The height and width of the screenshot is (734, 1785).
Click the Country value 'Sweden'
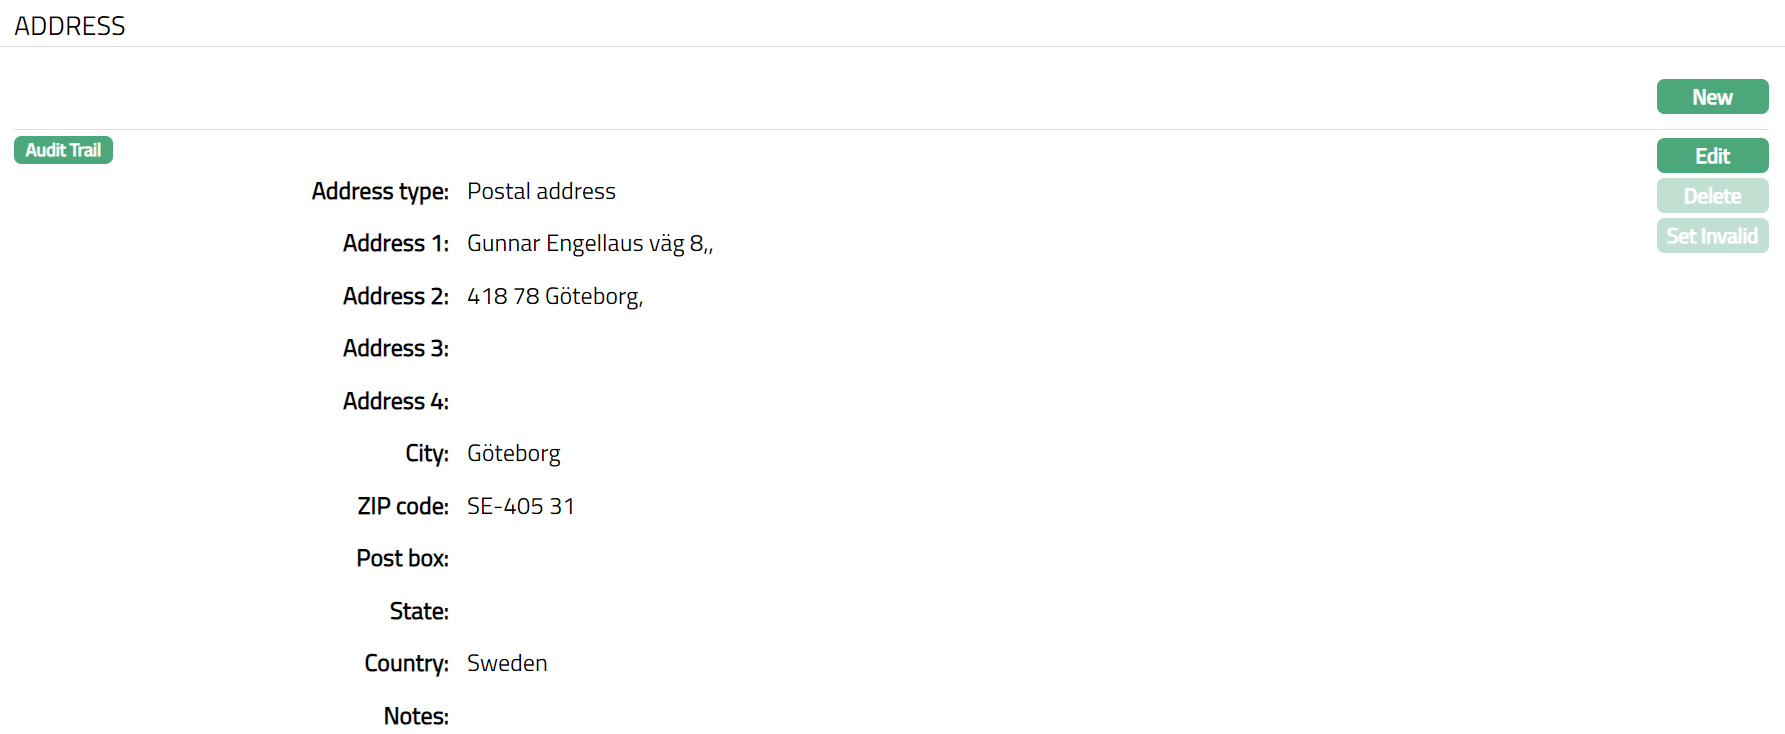coord(507,663)
